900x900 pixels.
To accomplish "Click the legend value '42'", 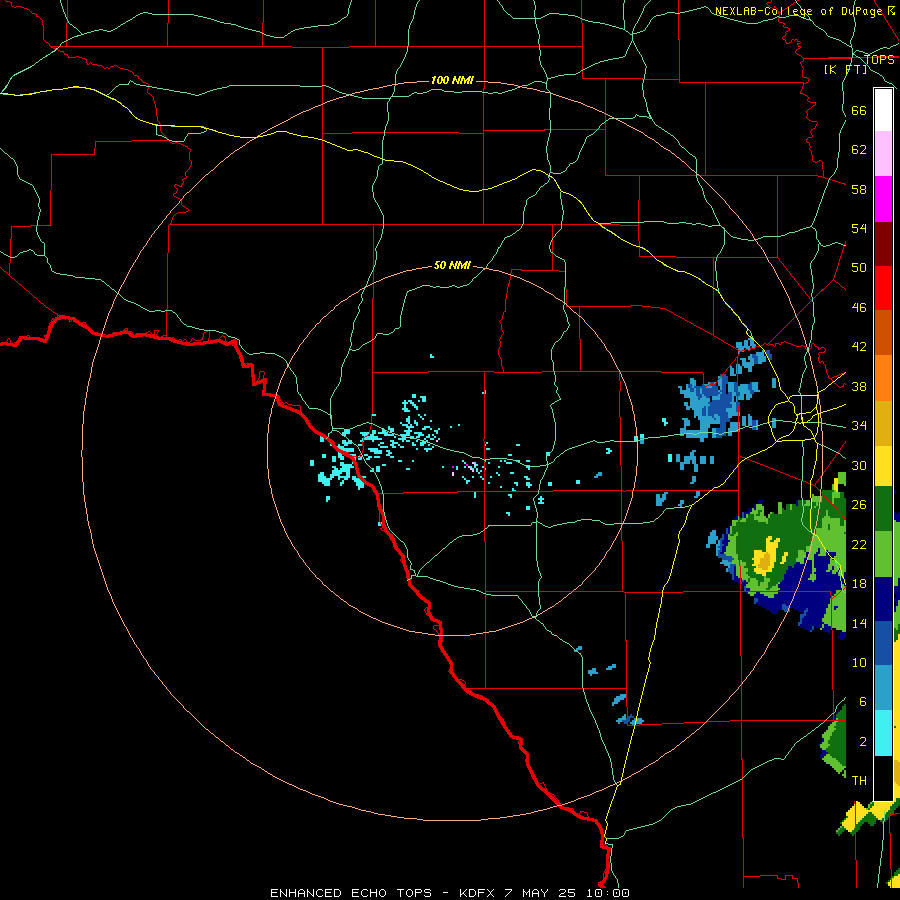I will (859, 346).
